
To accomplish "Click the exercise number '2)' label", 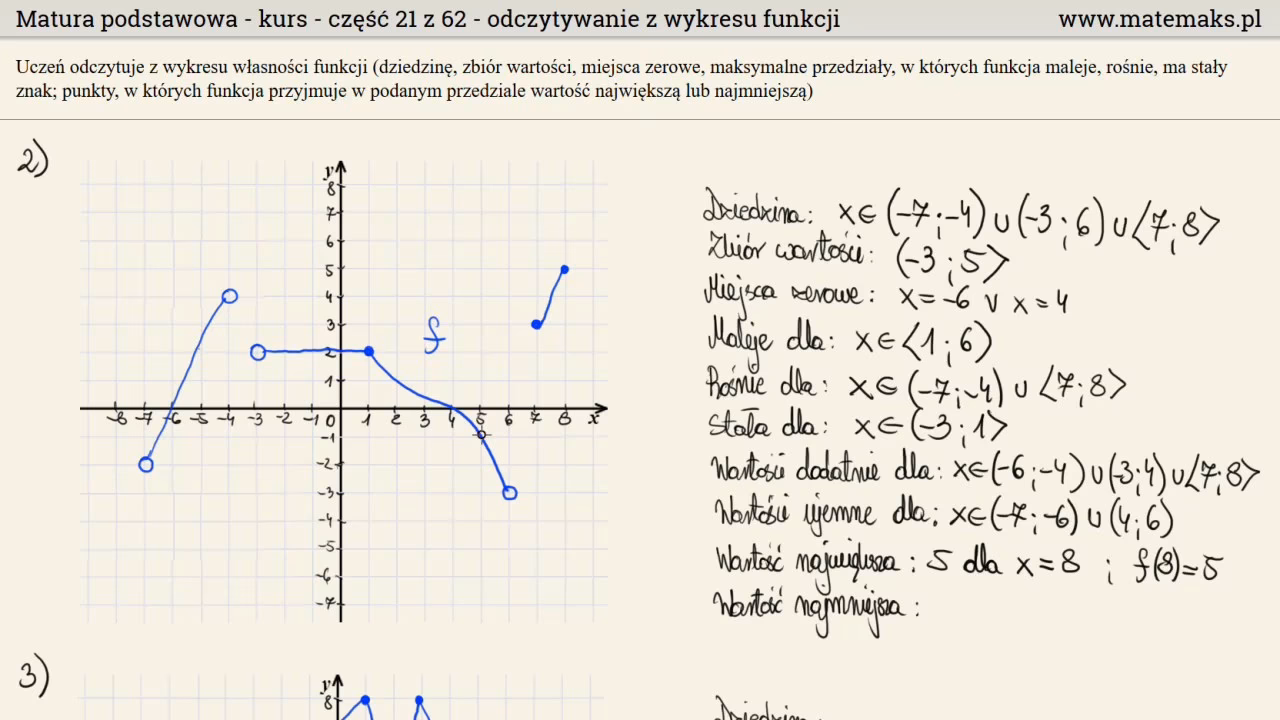I will click(33, 160).
